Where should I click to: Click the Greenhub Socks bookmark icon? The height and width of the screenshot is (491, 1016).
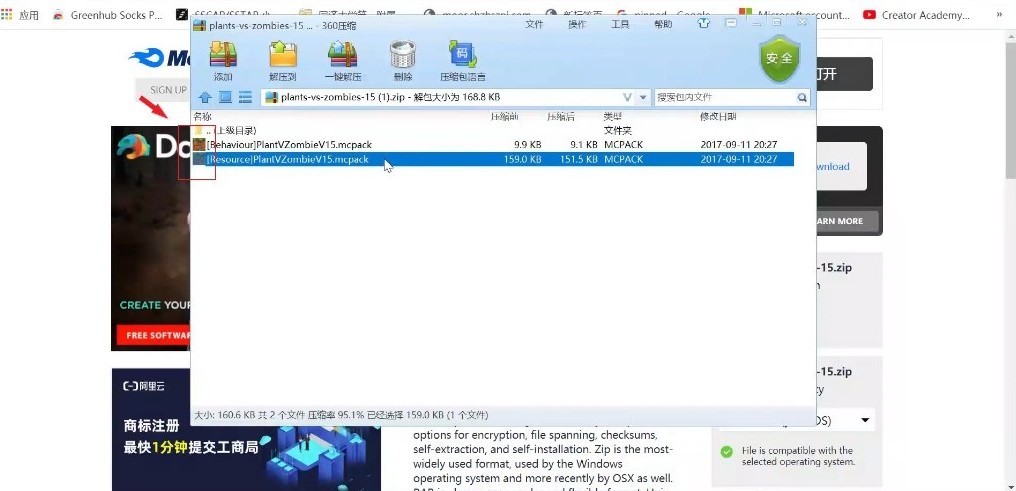58,14
